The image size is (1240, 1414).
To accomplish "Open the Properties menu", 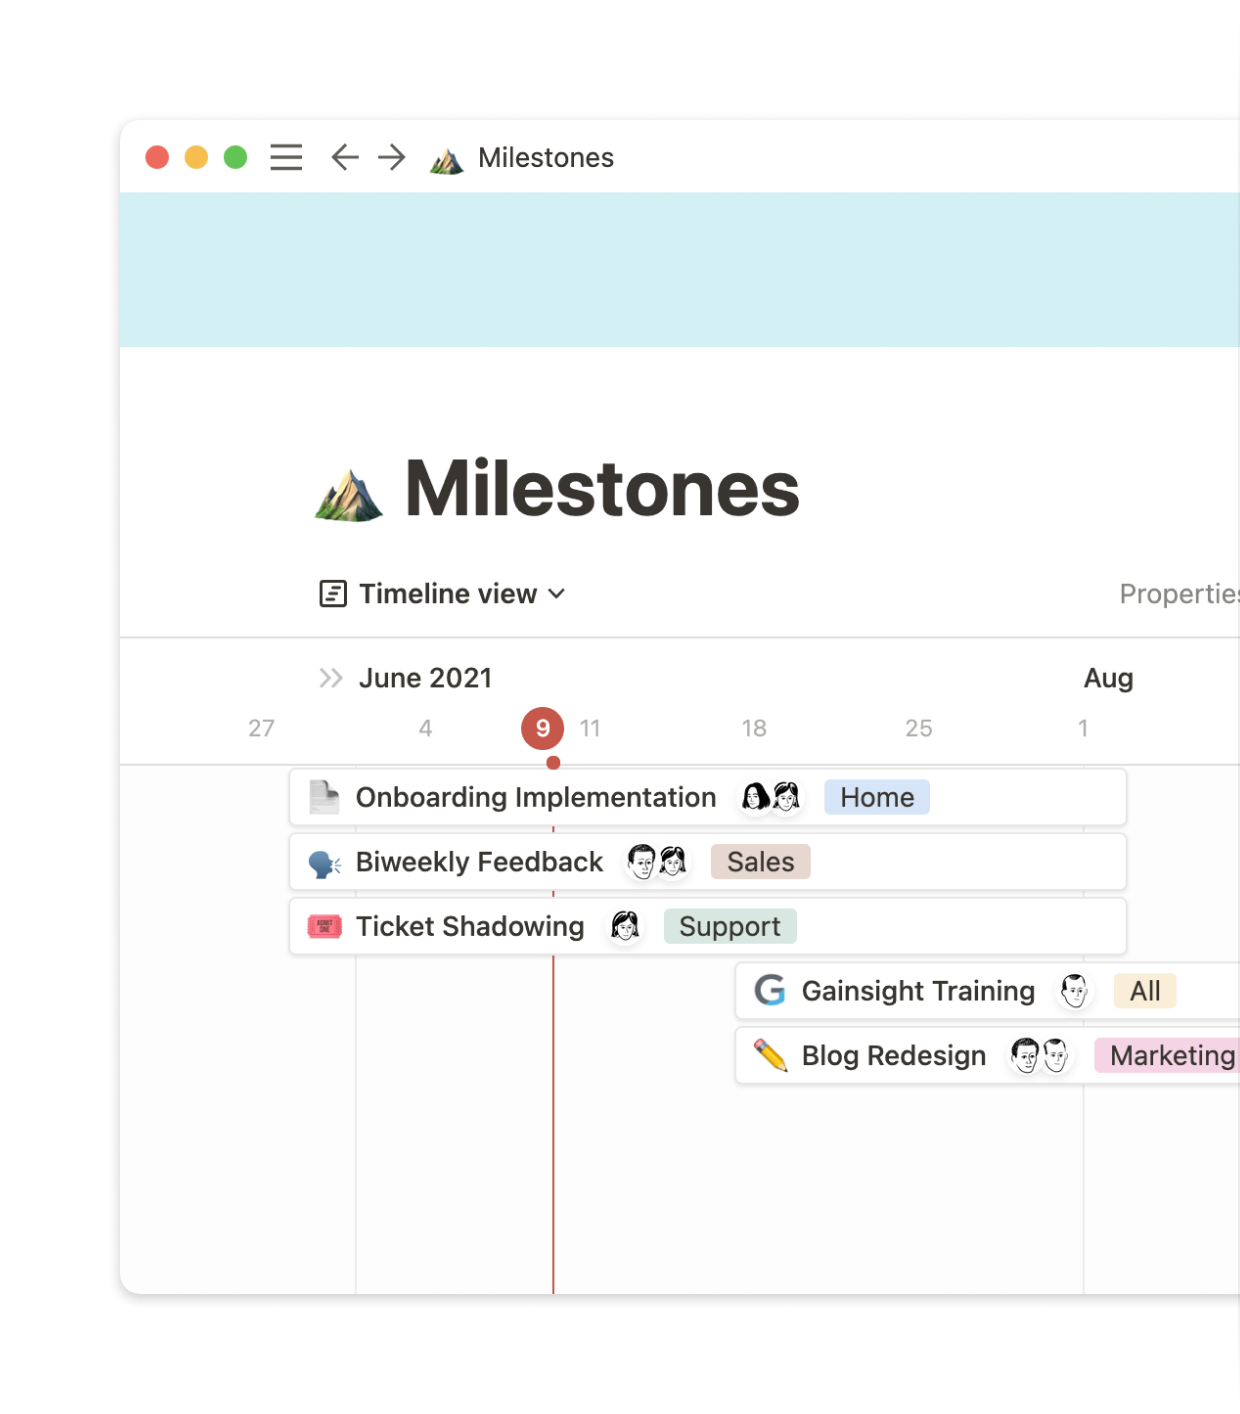I will pyautogui.click(x=1178, y=594).
